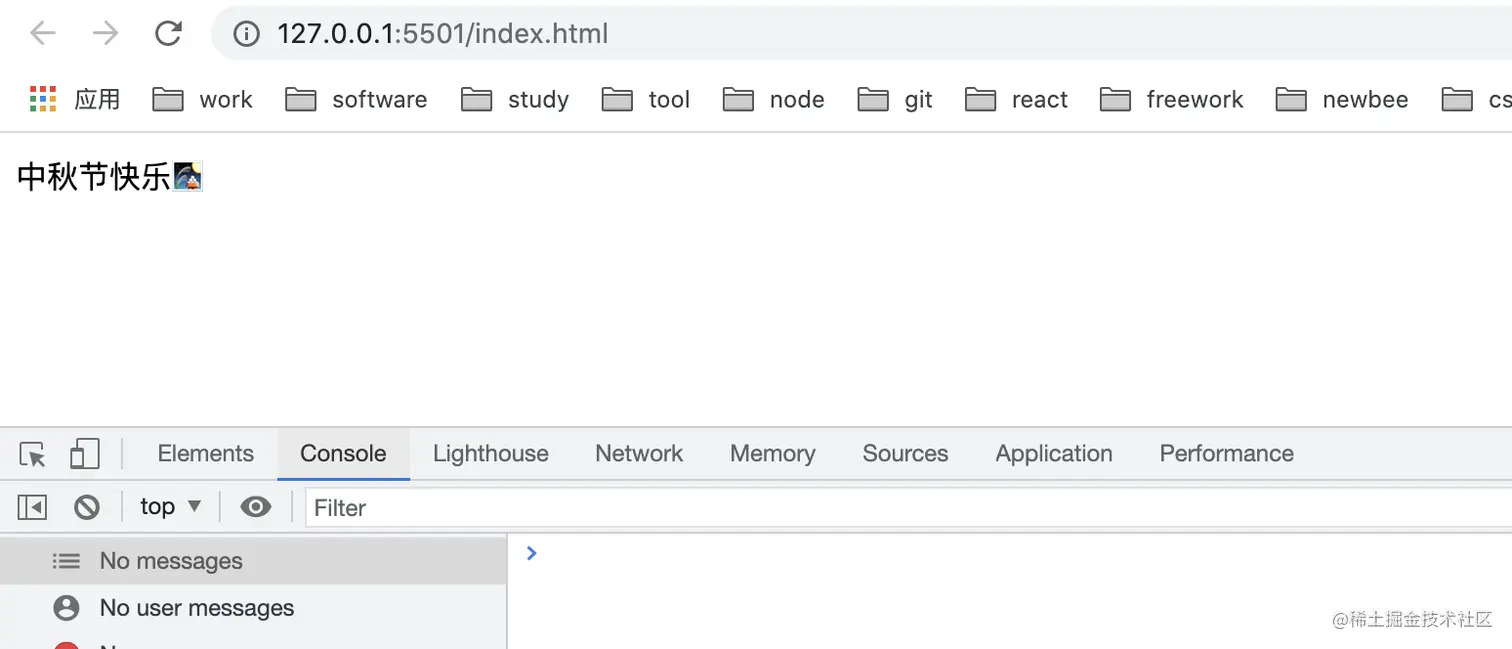Switch to the Console tab

pyautogui.click(x=343, y=454)
